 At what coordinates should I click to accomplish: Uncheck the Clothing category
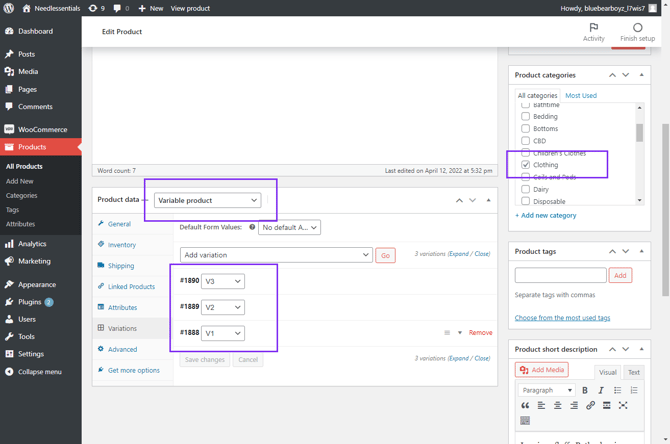point(526,165)
